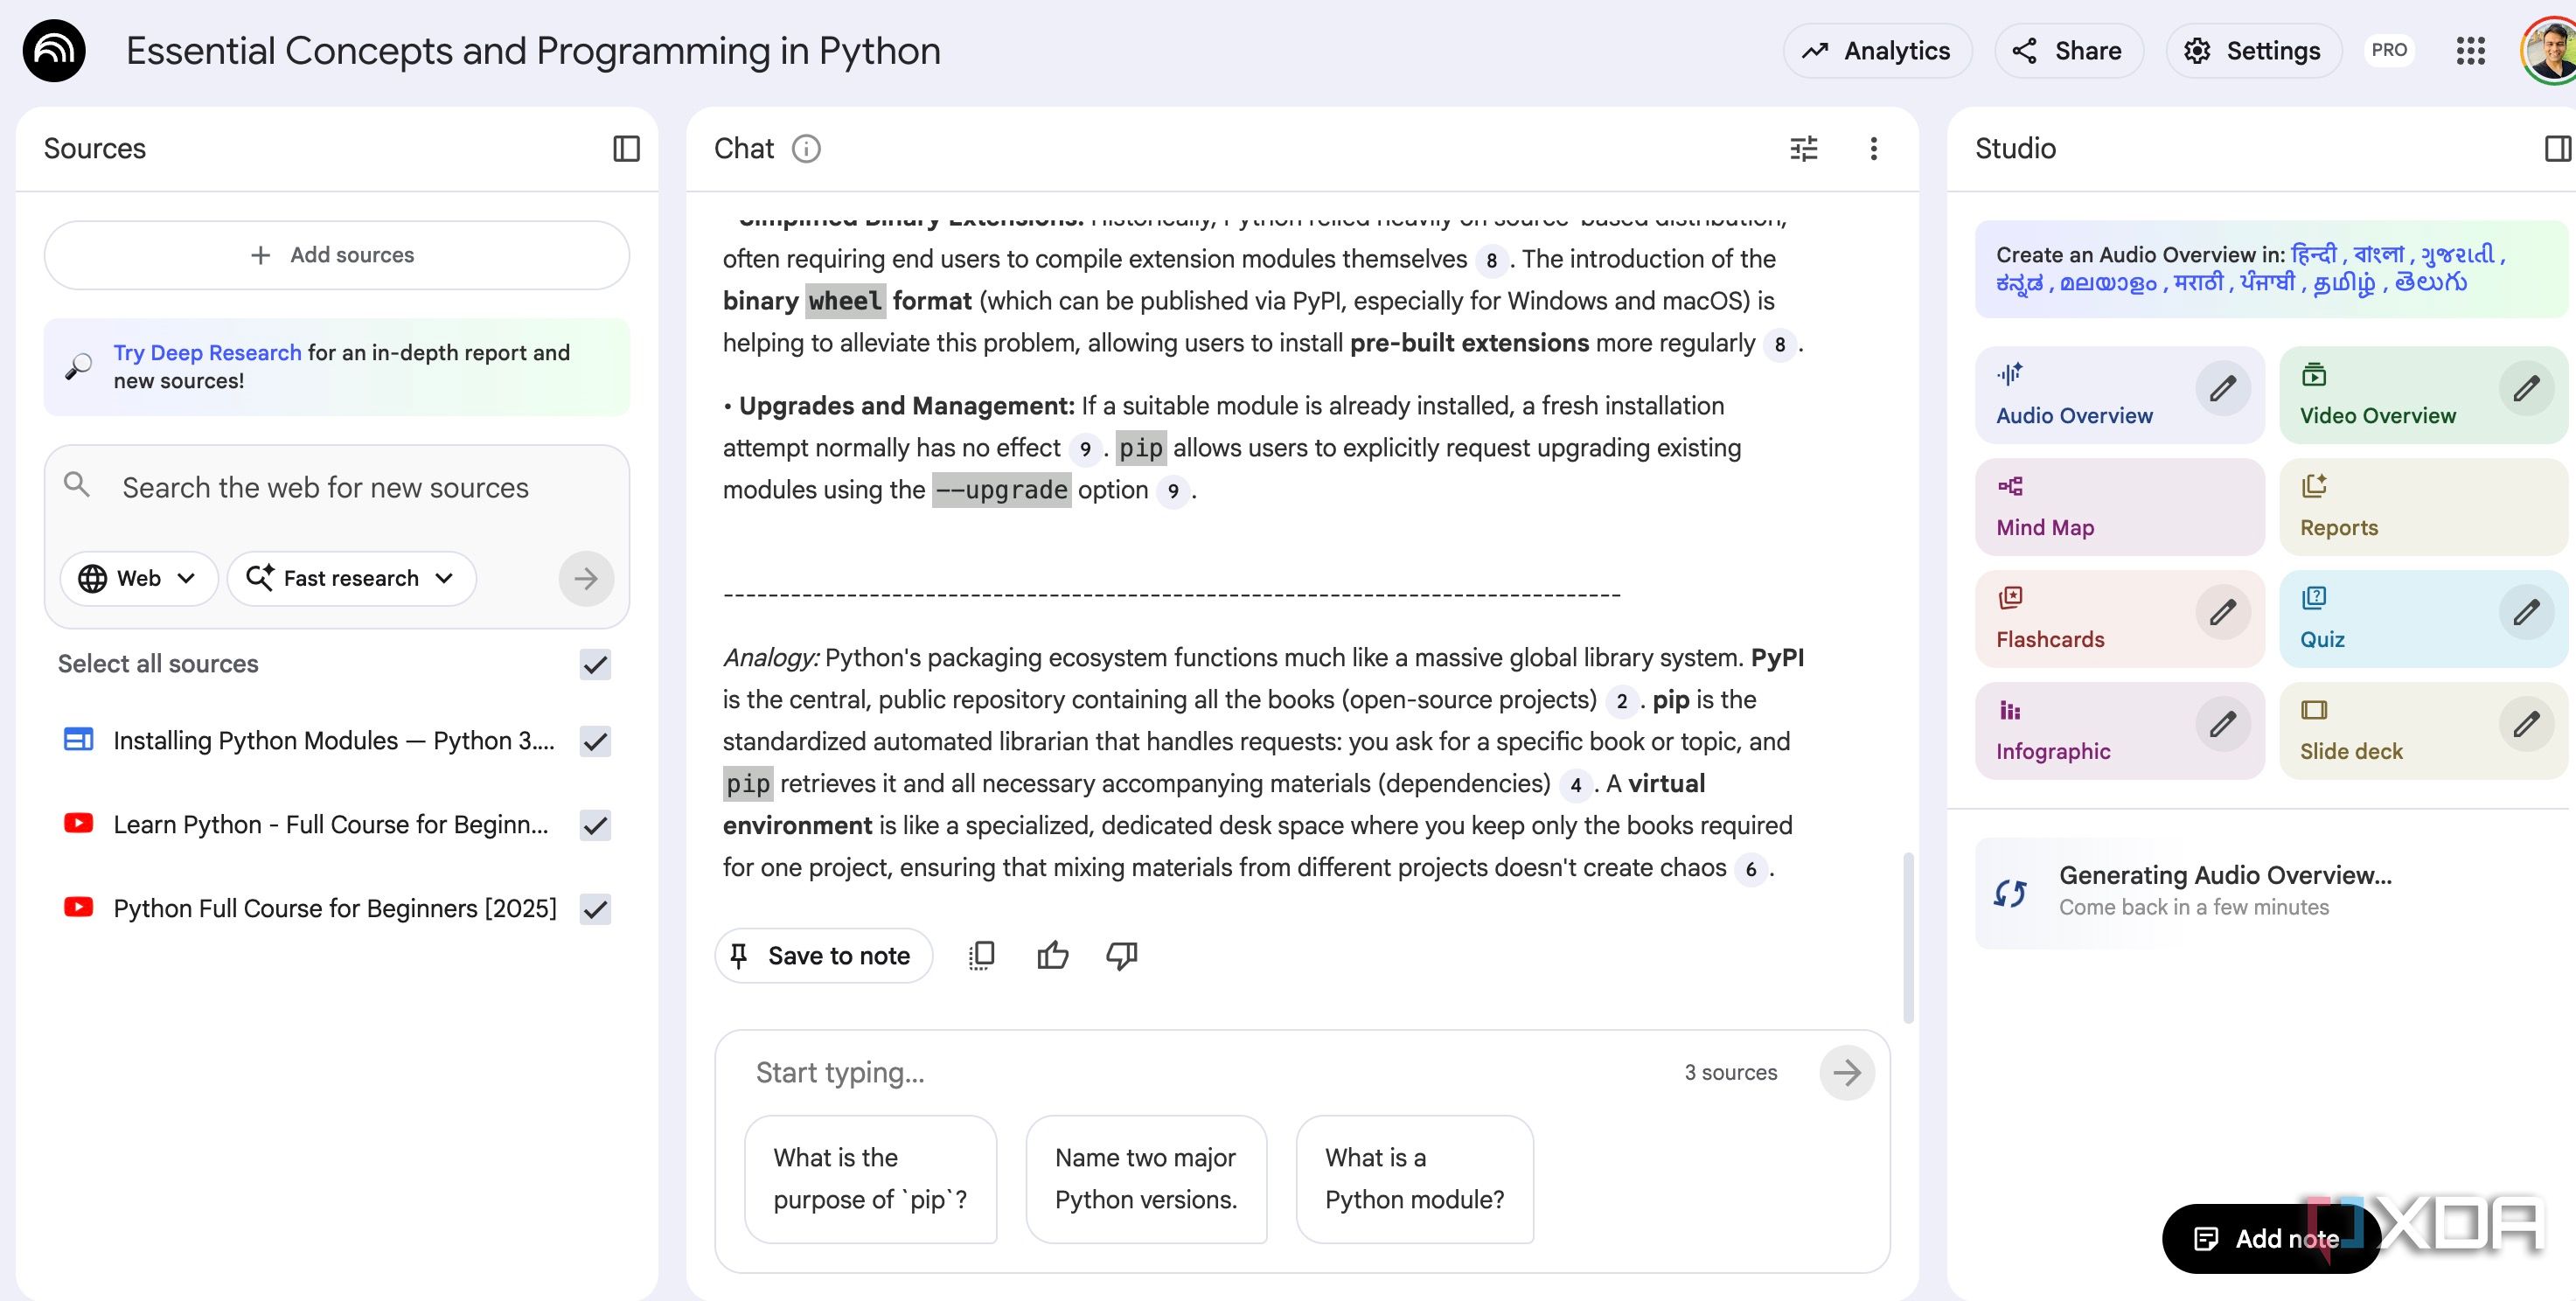Image resolution: width=2576 pixels, height=1301 pixels.
Task: Save response to note
Action: click(x=823, y=956)
